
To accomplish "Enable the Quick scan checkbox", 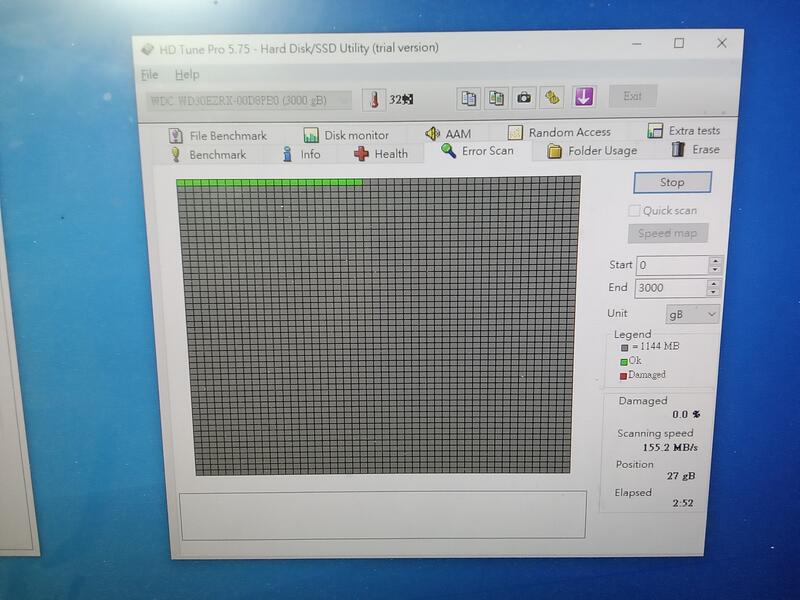I will [x=634, y=211].
